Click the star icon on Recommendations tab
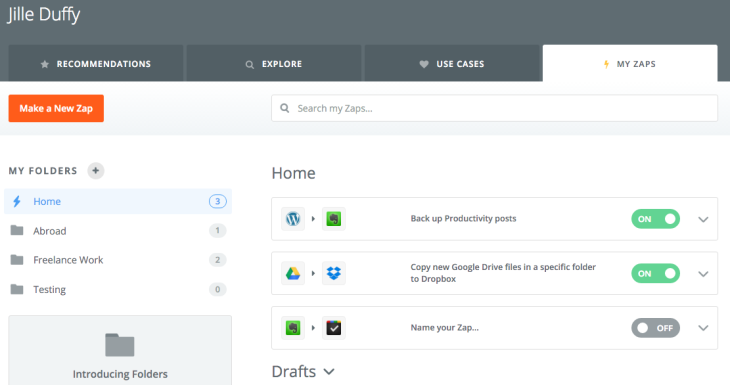The width and height of the screenshot is (730, 385). (x=45, y=64)
